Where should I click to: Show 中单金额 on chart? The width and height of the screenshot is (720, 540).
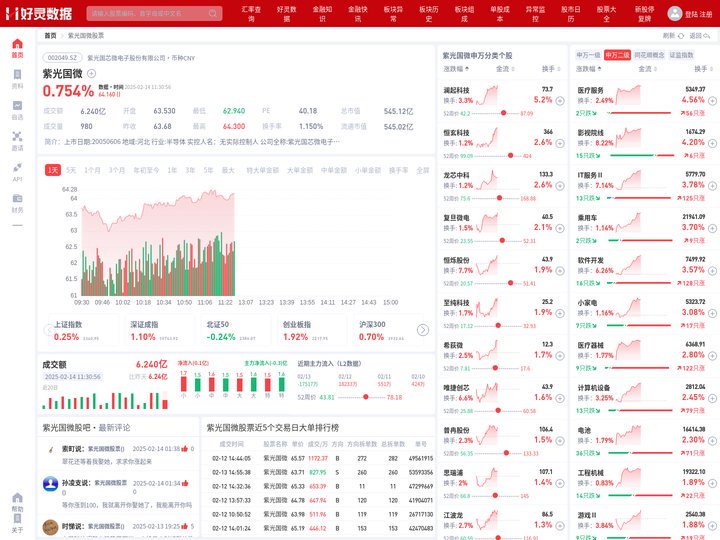[334, 170]
